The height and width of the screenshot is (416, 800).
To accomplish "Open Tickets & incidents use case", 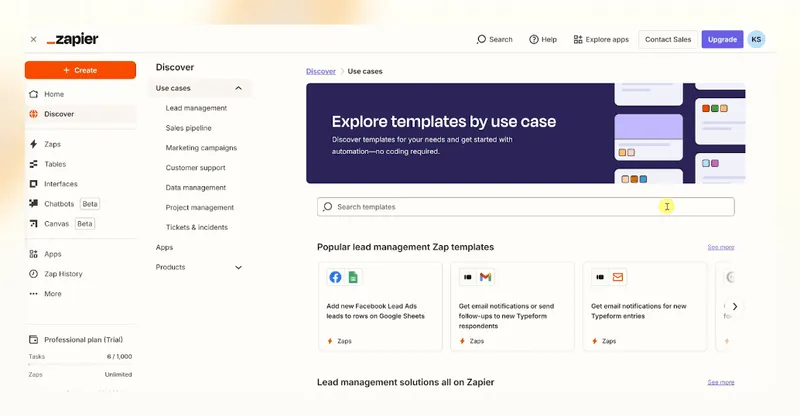I will click(x=196, y=228).
